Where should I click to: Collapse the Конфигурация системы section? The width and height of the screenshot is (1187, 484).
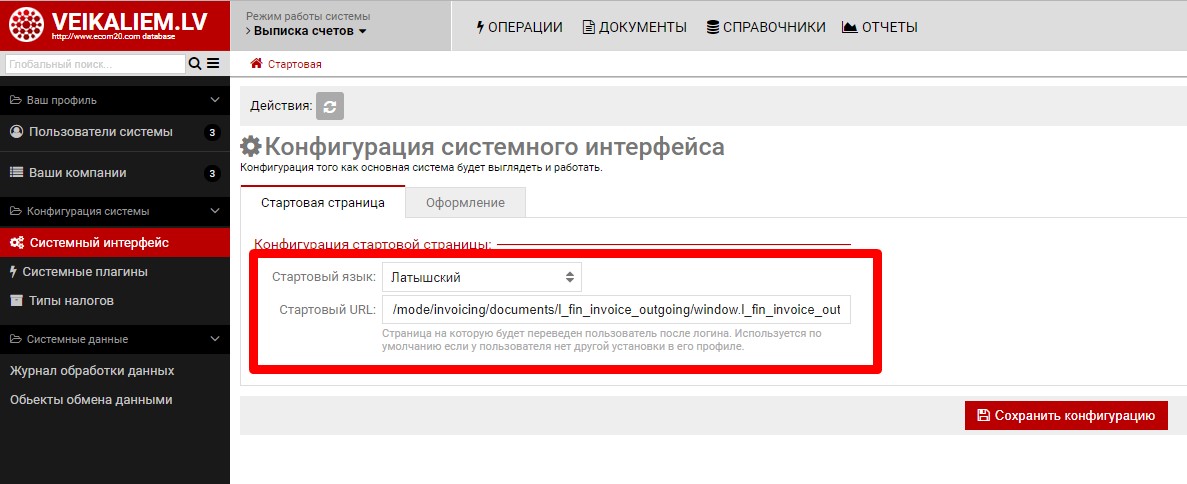pos(214,211)
